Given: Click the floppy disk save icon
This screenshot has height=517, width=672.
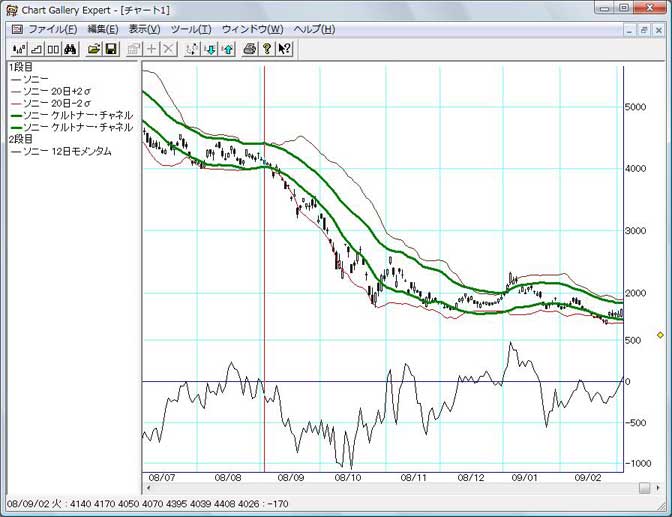Looking at the screenshot, I should [x=111, y=48].
